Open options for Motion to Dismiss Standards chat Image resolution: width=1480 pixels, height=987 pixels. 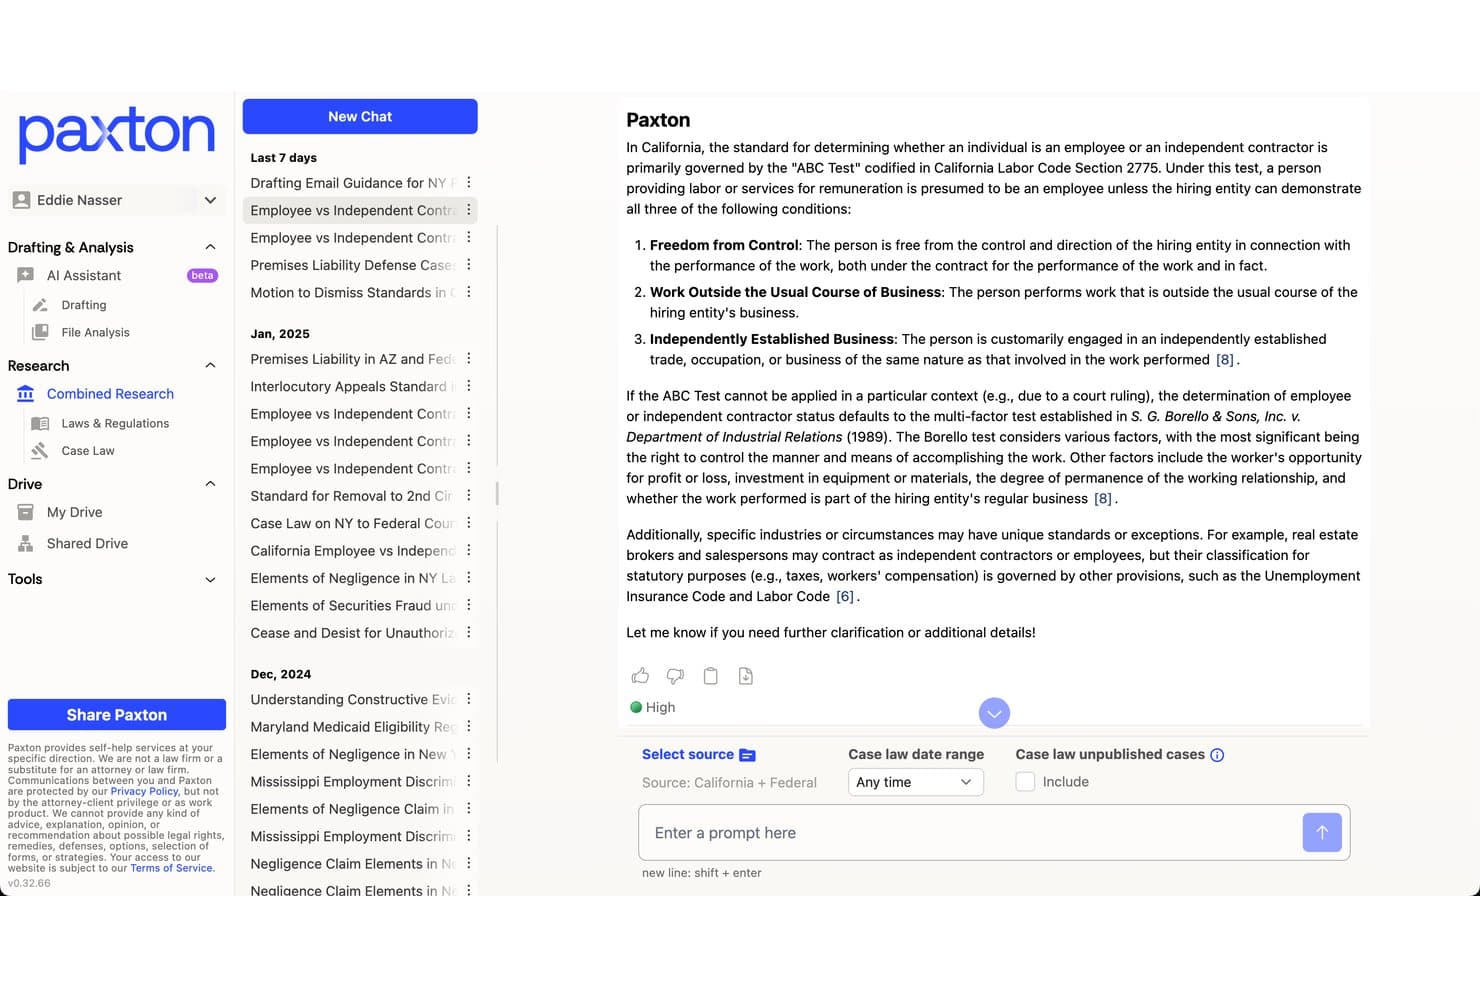tap(469, 292)
